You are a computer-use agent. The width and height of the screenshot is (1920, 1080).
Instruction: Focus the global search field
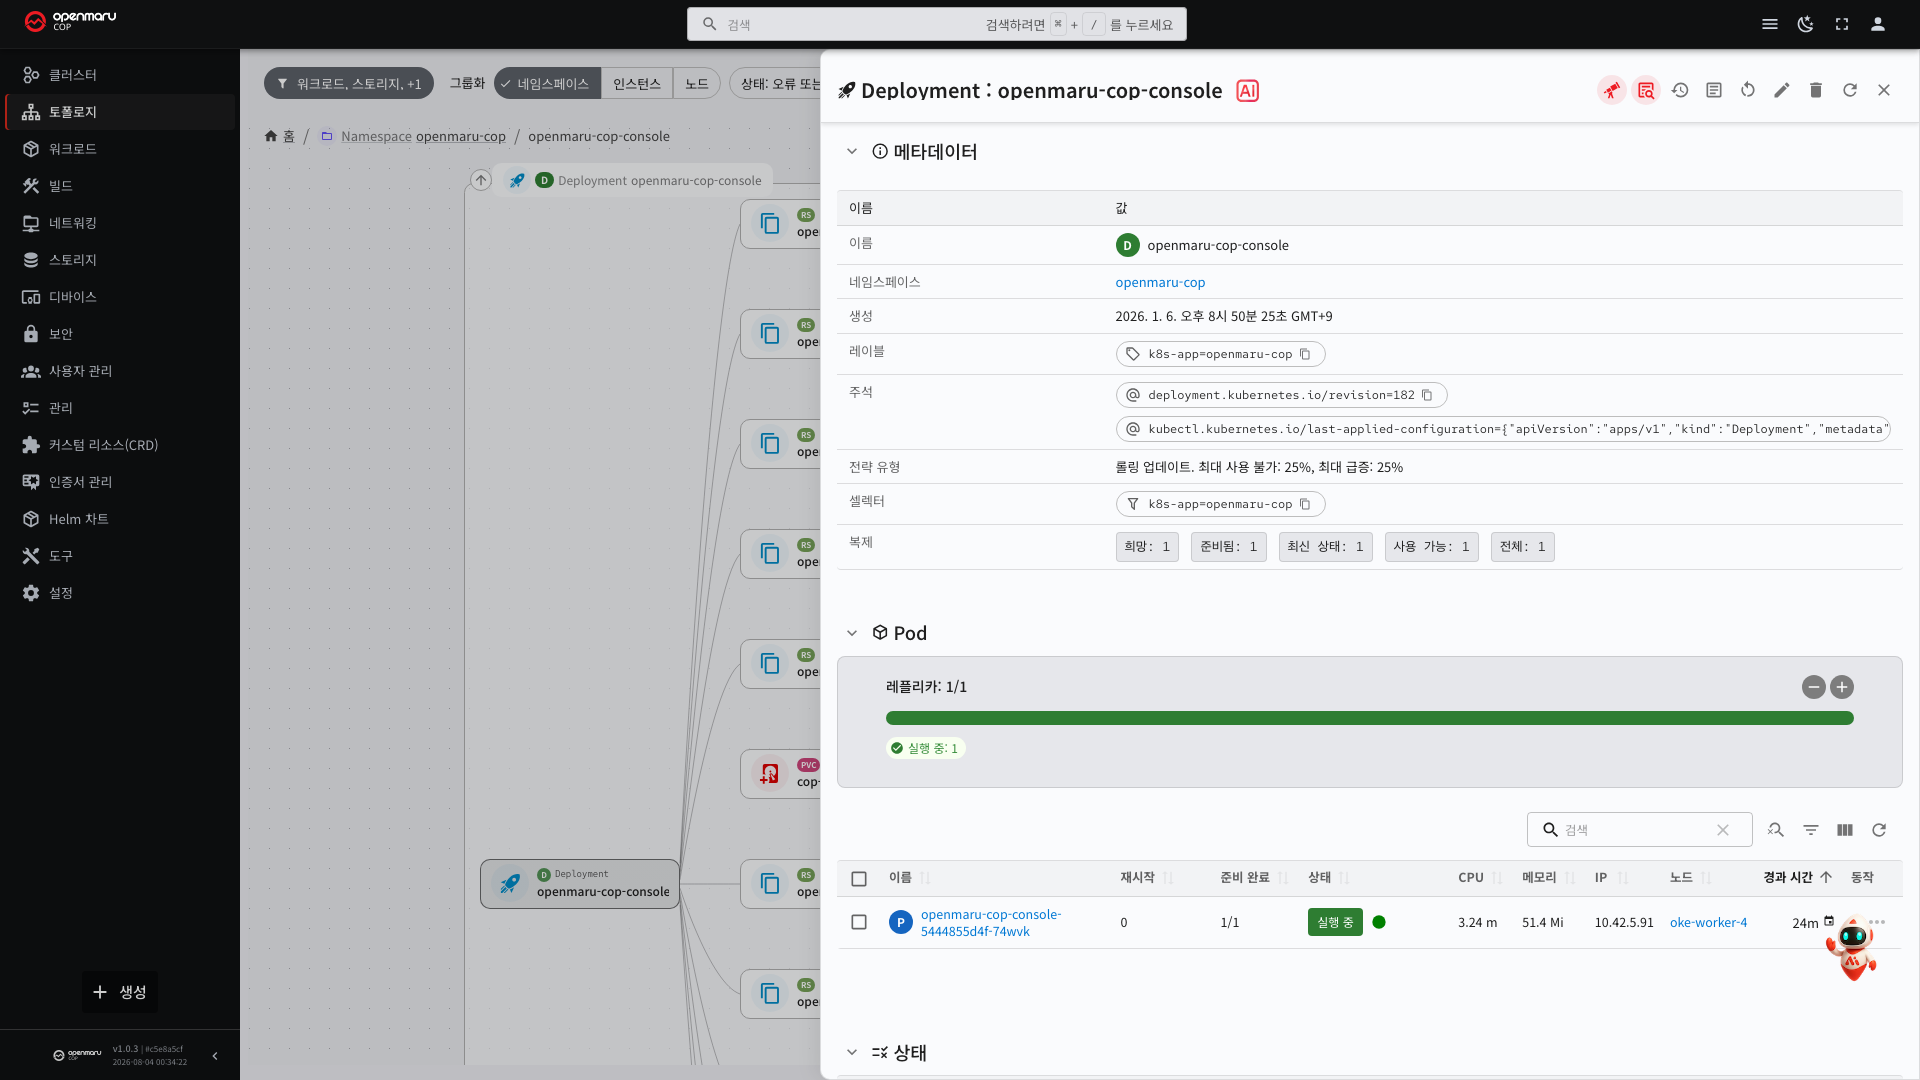tap(937, 24)
